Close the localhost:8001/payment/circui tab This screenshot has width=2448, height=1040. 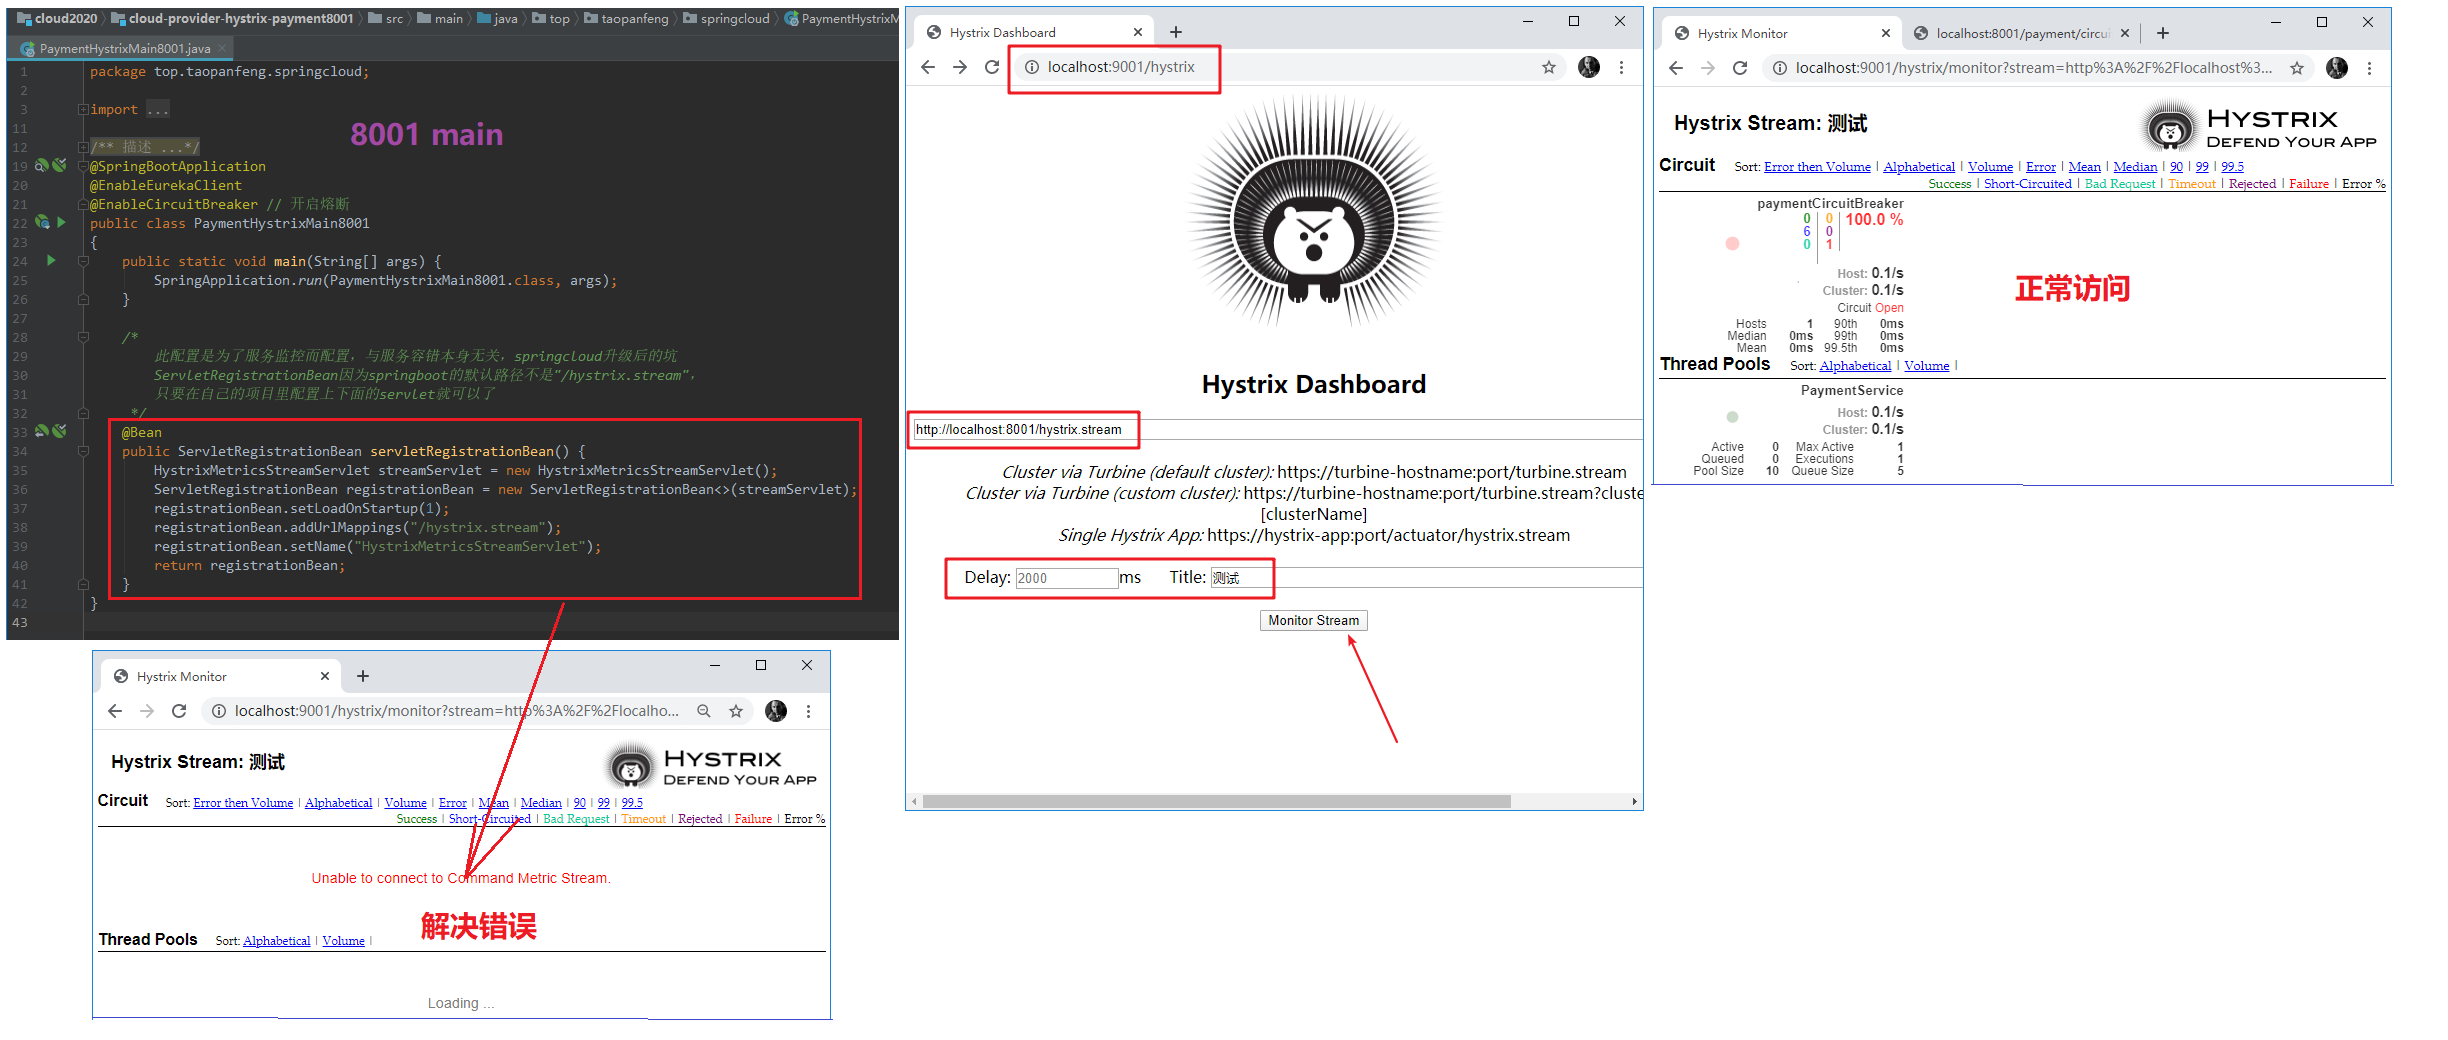click(x=2125, y=33)
